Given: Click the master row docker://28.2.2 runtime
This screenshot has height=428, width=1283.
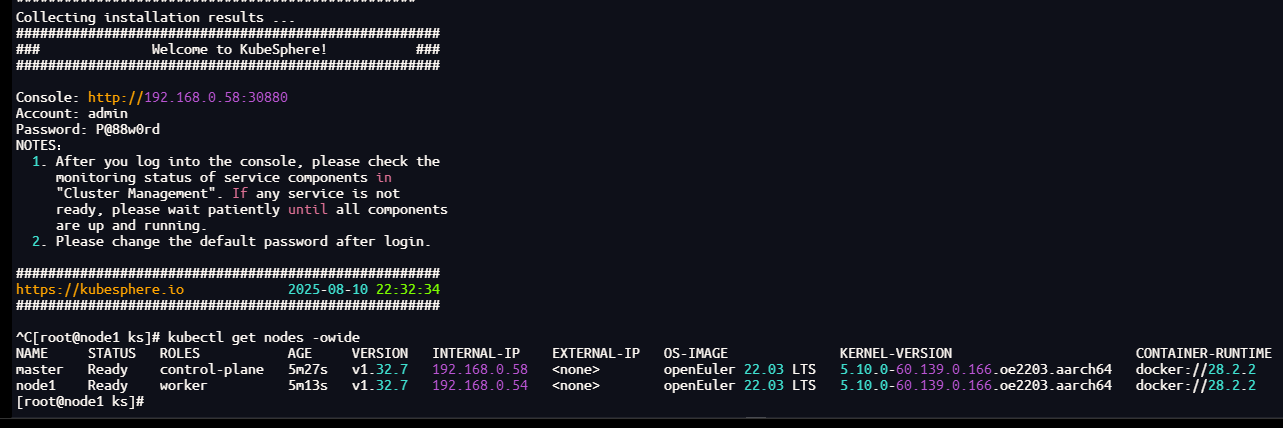Looking at the screenshot, I should [x=1196, y=369].
